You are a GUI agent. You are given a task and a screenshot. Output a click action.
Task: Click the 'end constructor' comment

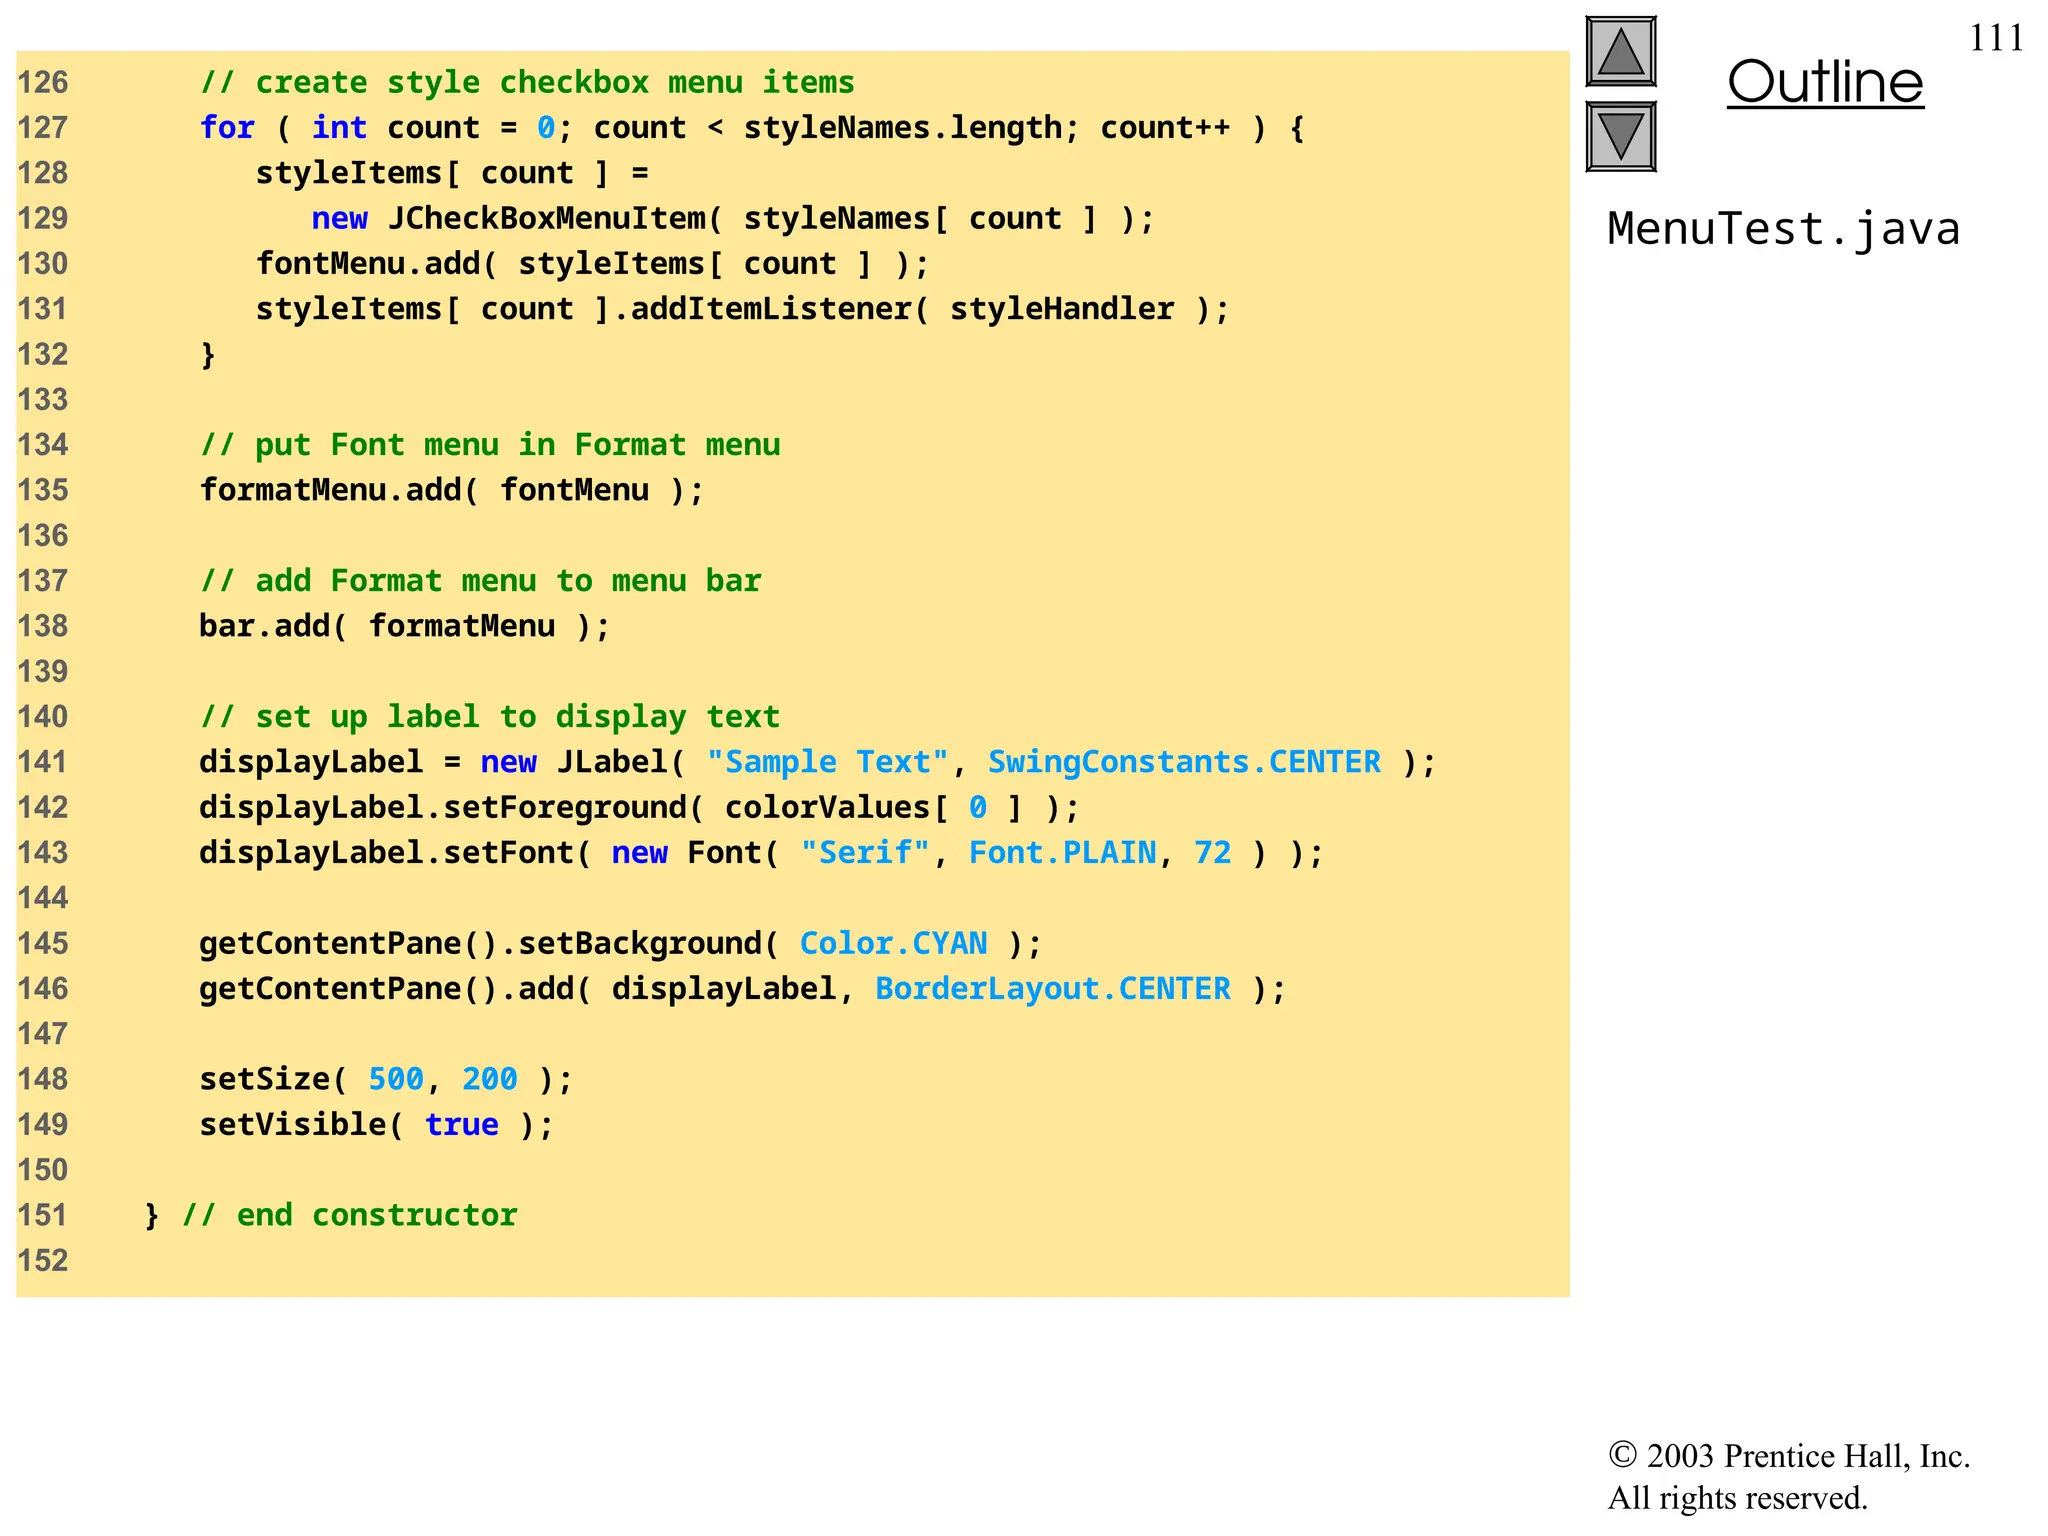coord(349,1216)
